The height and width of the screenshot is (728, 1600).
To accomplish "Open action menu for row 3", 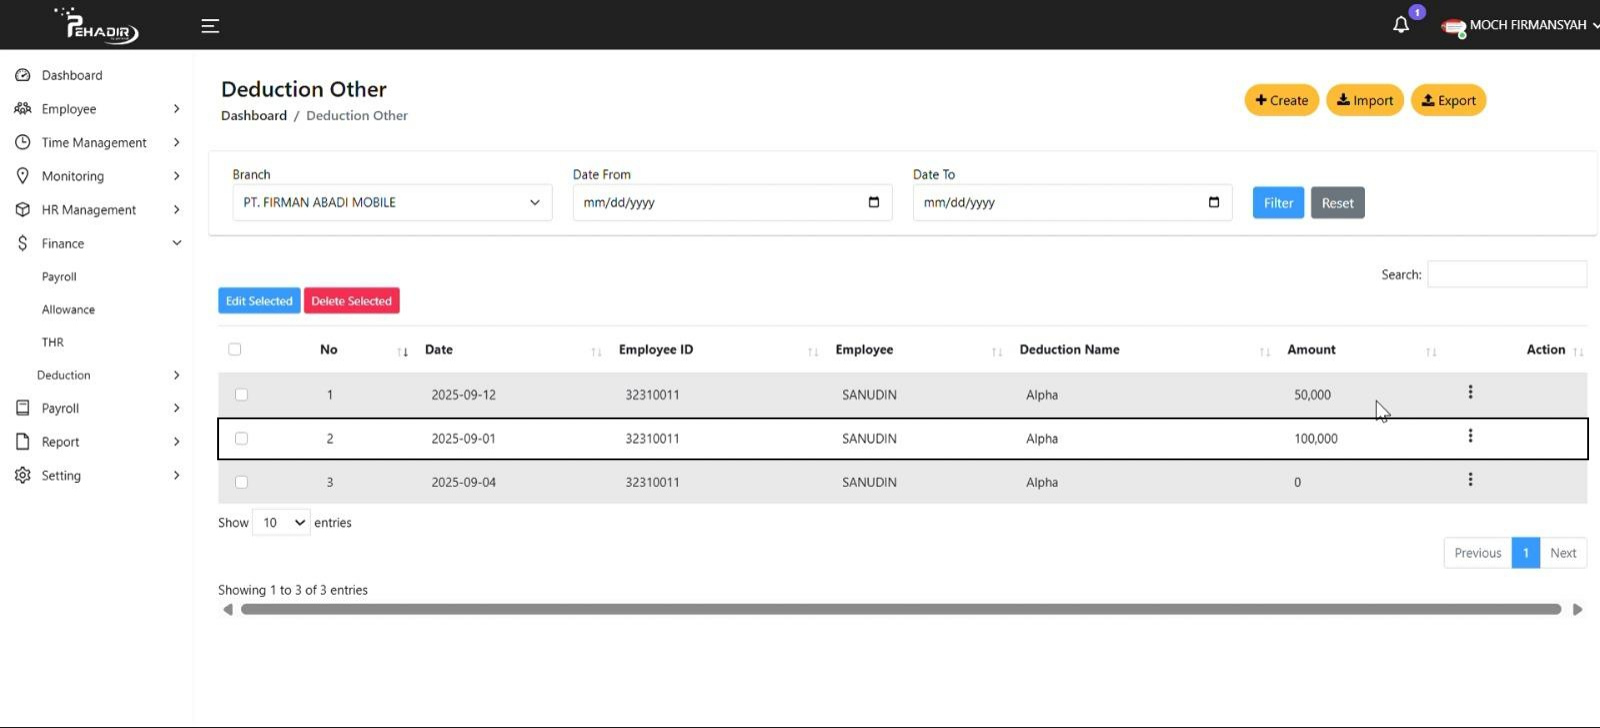I will [1470, 480].
